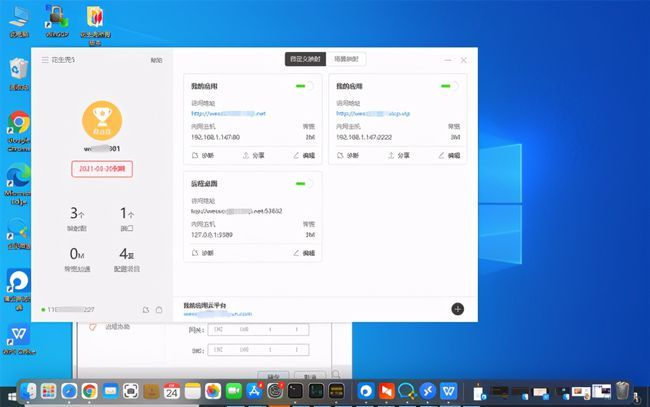The width and height of the screenshot is (650, 407).
Task: Switch to the 自定义映射 tab
Action: [x=305, y=59]
